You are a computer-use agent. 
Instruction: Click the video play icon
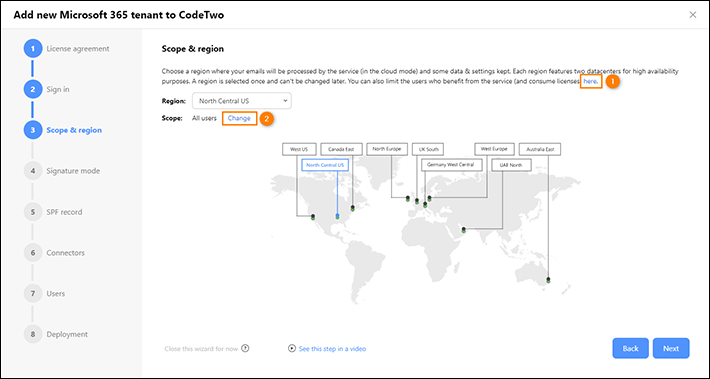click(x=292, y=349)
